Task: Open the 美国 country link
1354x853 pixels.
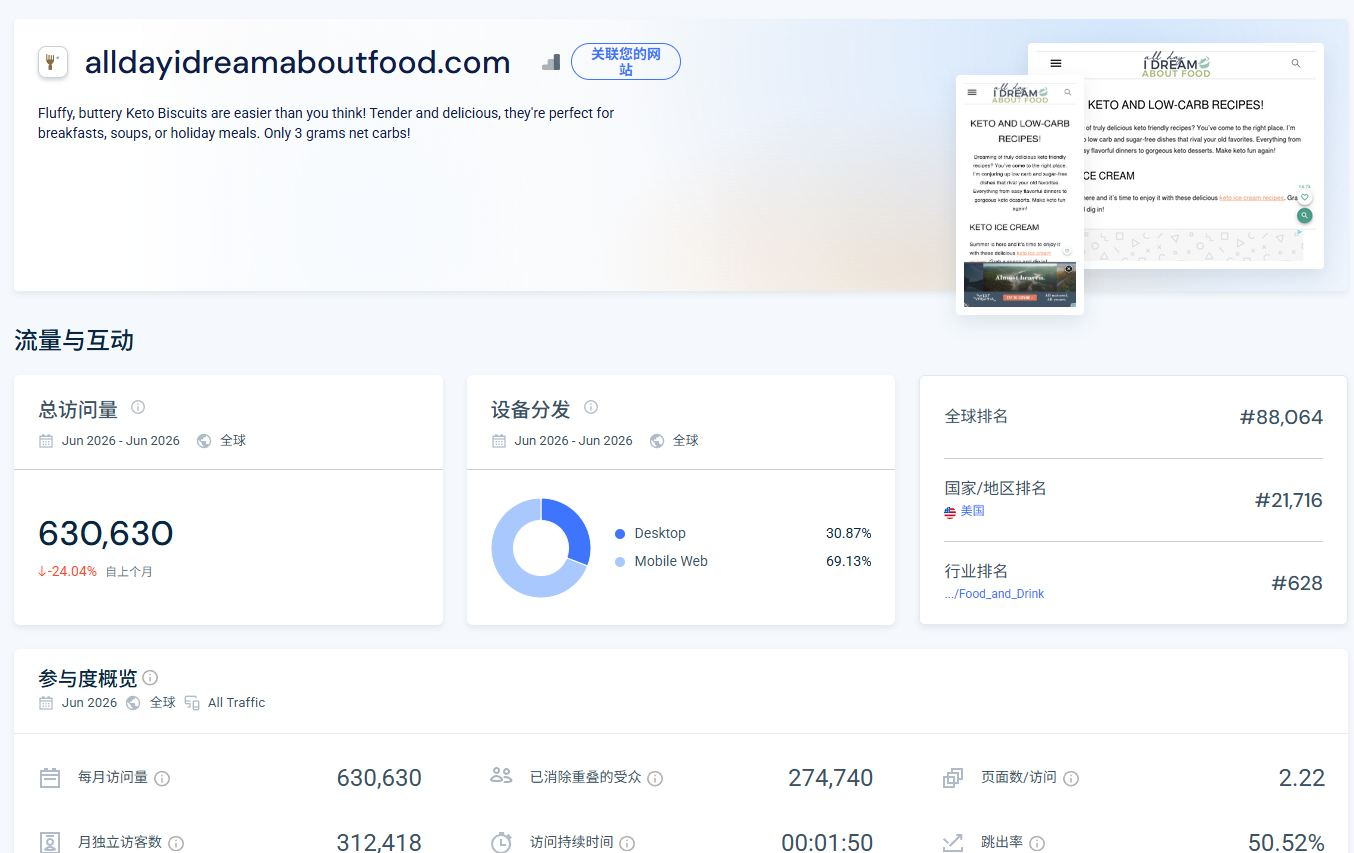Action: pos(972,511)
